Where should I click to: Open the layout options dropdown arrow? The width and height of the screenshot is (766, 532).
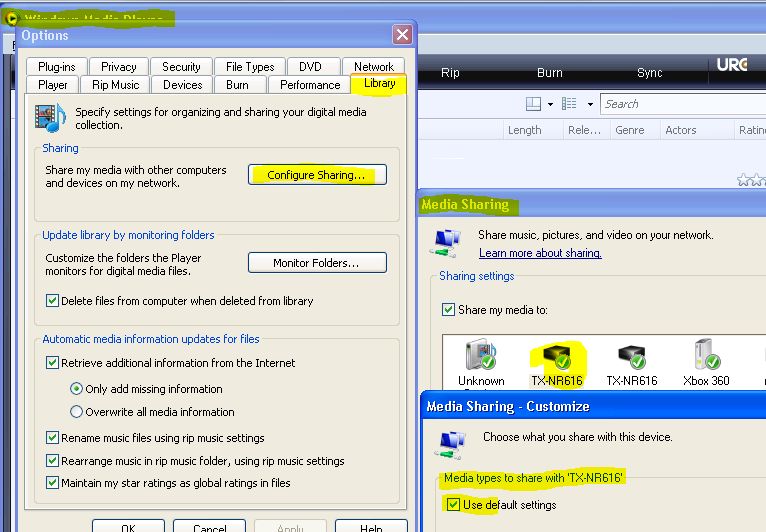(550, 104)
